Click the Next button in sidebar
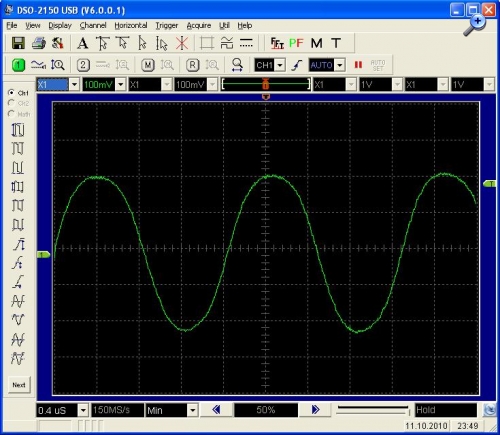The image size is (500, 435). (19, 385)
